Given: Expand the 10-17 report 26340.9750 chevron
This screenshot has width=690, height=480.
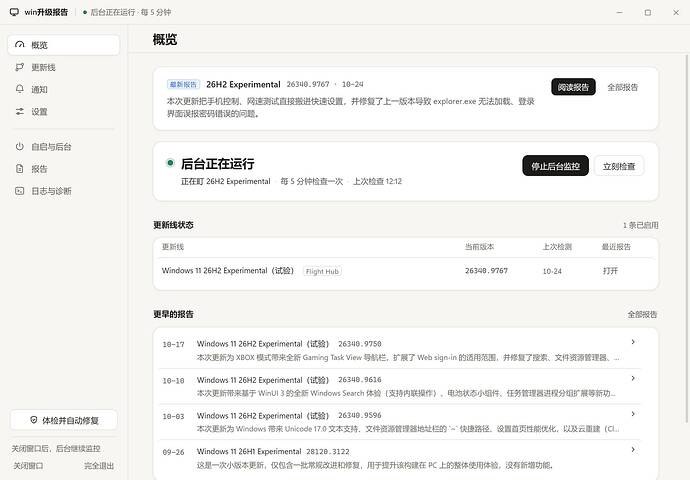Looking at the screenshot, I should coord(633,342).
